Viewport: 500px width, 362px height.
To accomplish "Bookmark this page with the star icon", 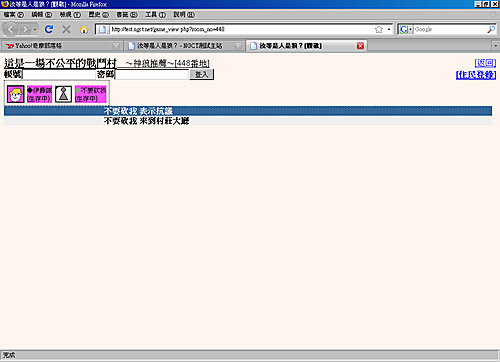I will click(x=379, y=29).
